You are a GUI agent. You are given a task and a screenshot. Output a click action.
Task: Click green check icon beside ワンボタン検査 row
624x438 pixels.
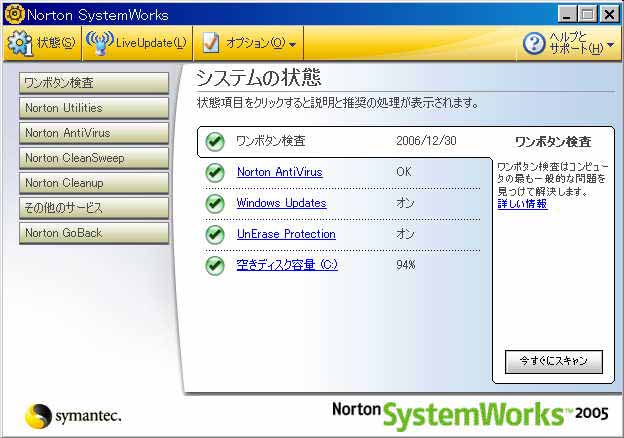coord(215,141)
